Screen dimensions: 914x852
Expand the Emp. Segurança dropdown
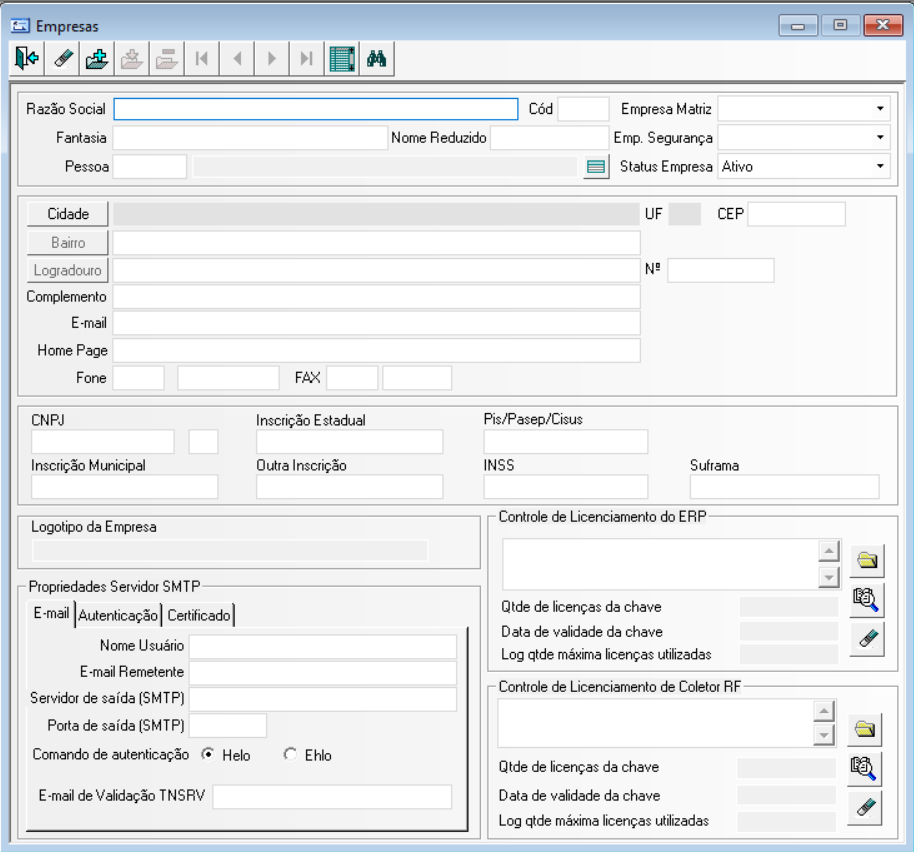tap(880, 138)
